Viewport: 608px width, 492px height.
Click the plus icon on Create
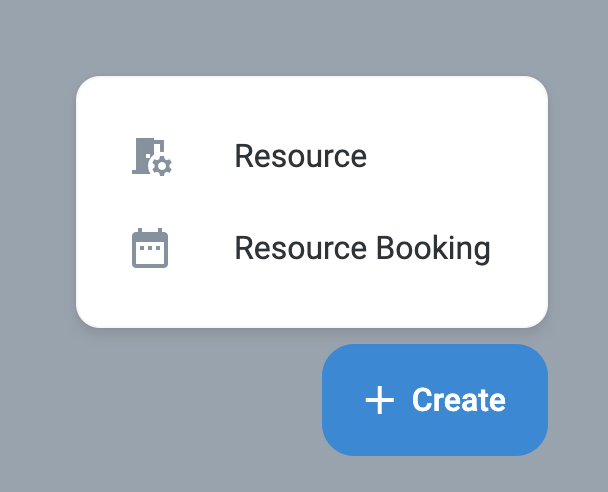click(x=379, y=401)
